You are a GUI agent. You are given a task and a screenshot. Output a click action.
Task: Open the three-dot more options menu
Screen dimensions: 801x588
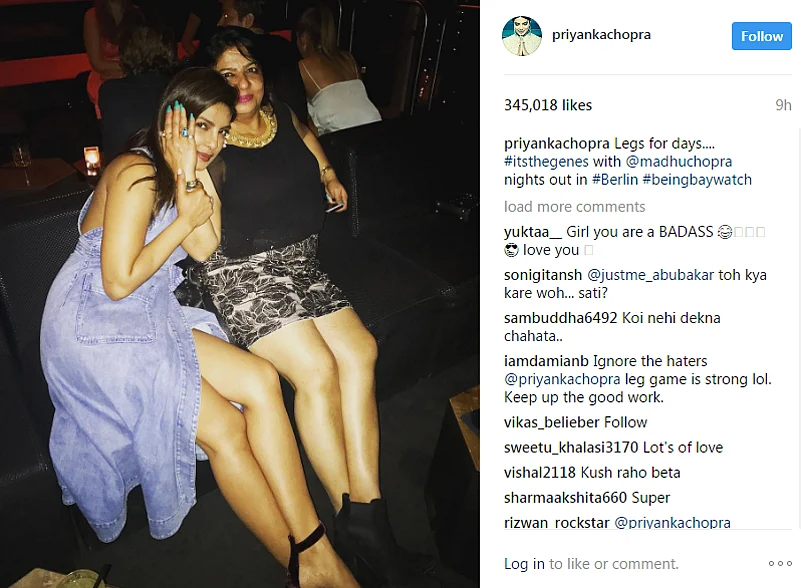tap(780, 563)
